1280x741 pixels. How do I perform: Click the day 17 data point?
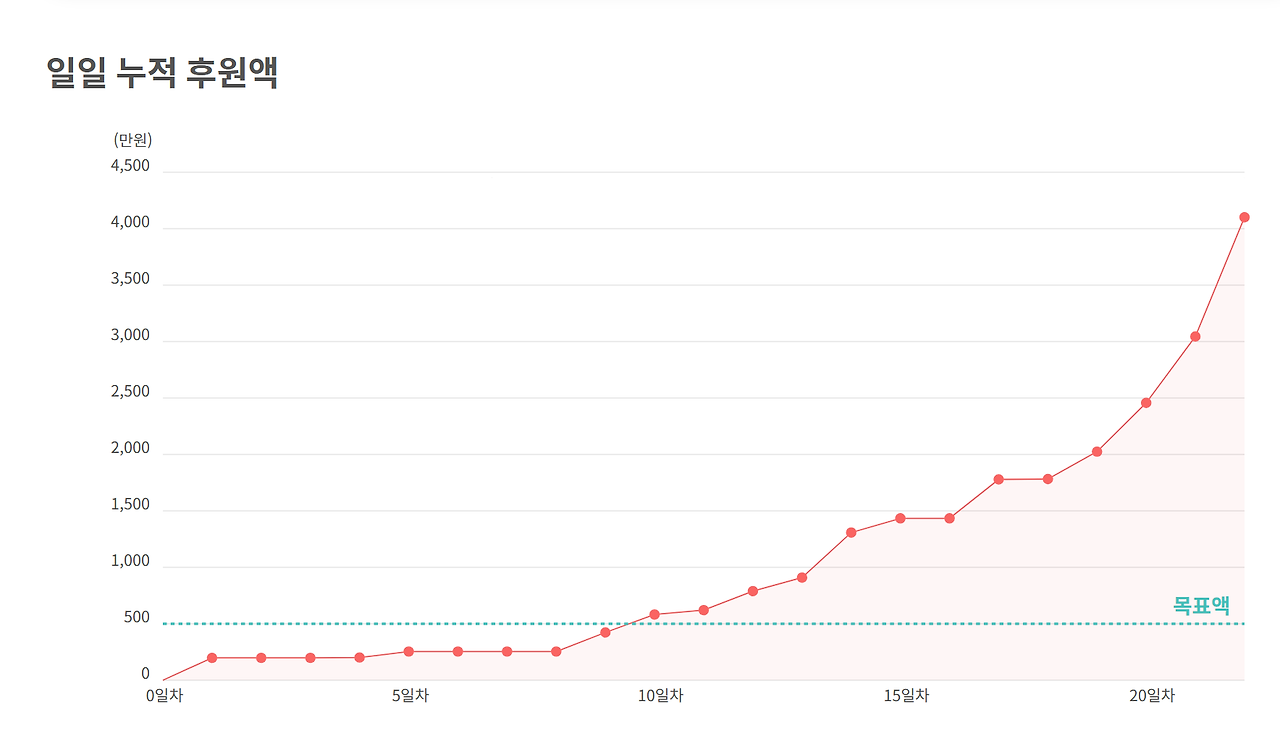(998, 479)
